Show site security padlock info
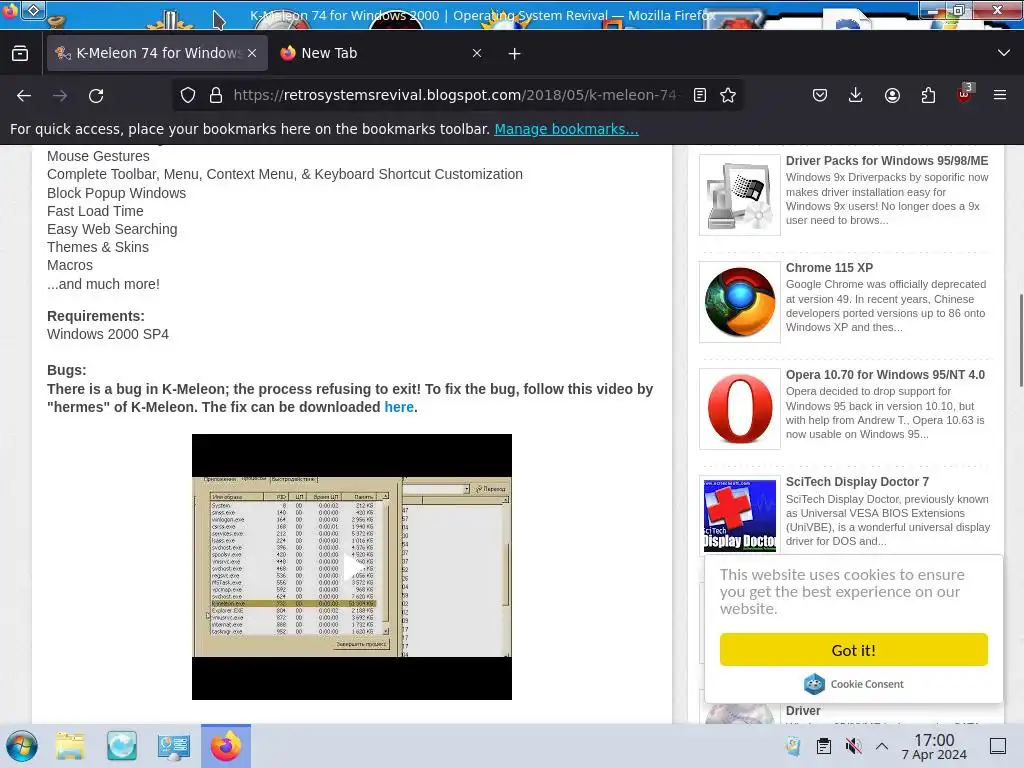The height and width of the screenshot is (768, 1024). (x=216, y=95)
